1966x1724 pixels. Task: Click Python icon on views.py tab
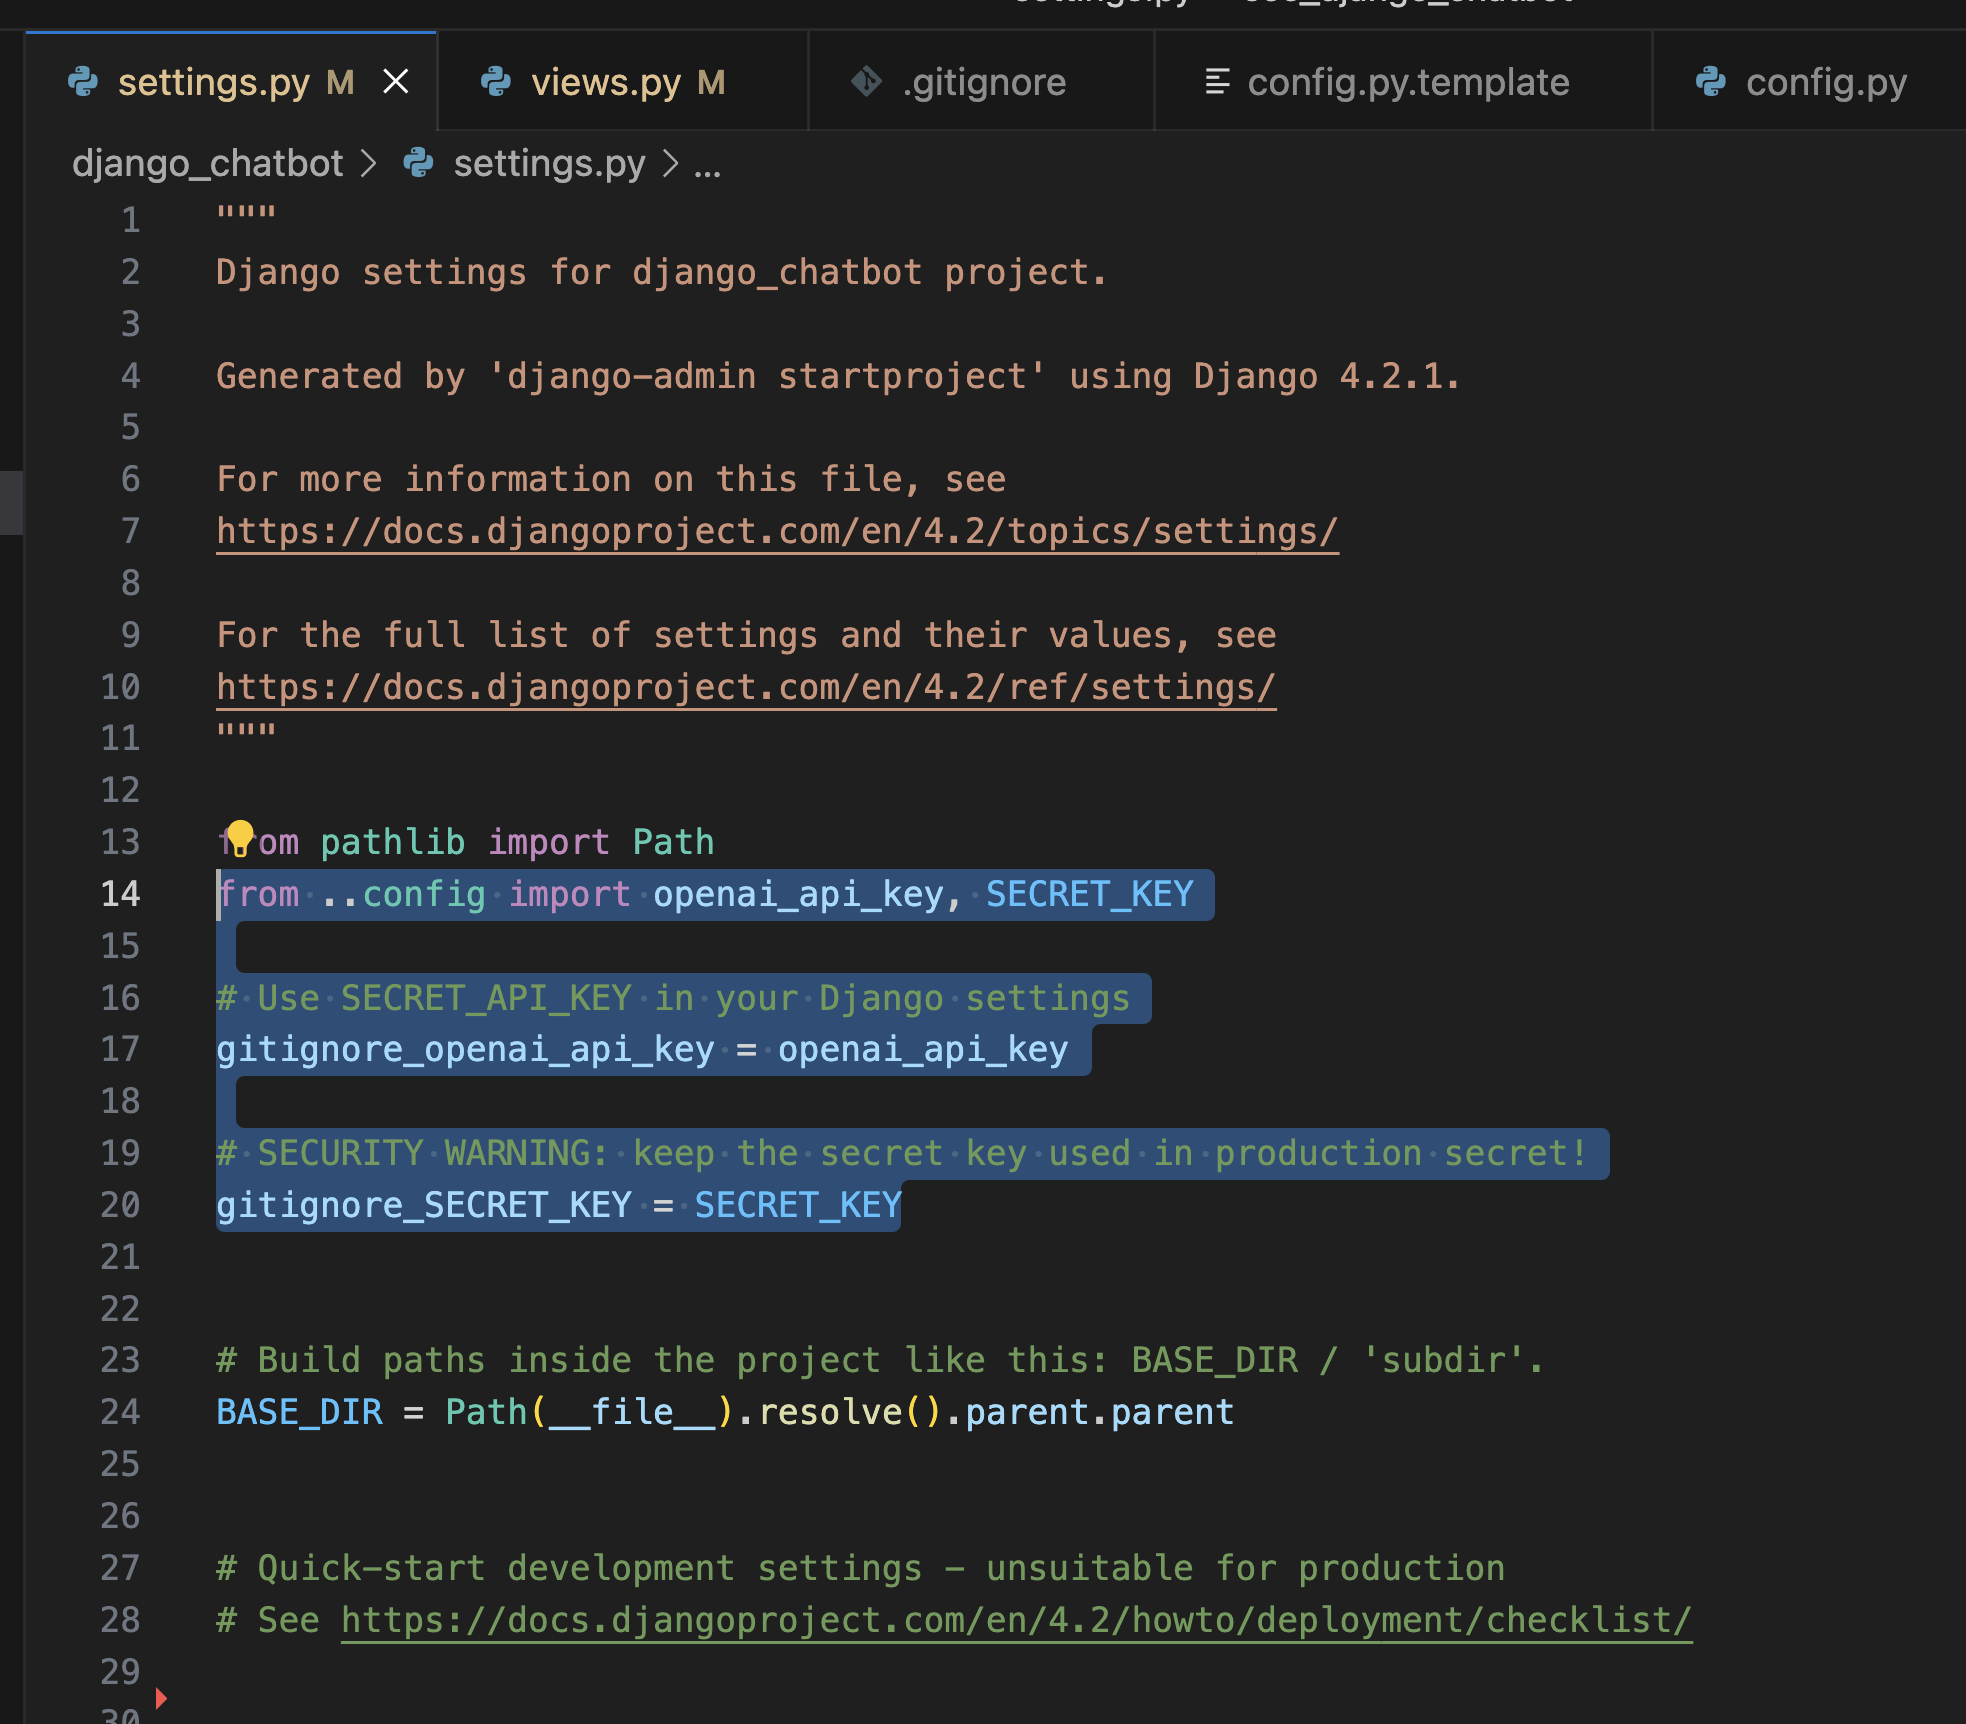496,82
